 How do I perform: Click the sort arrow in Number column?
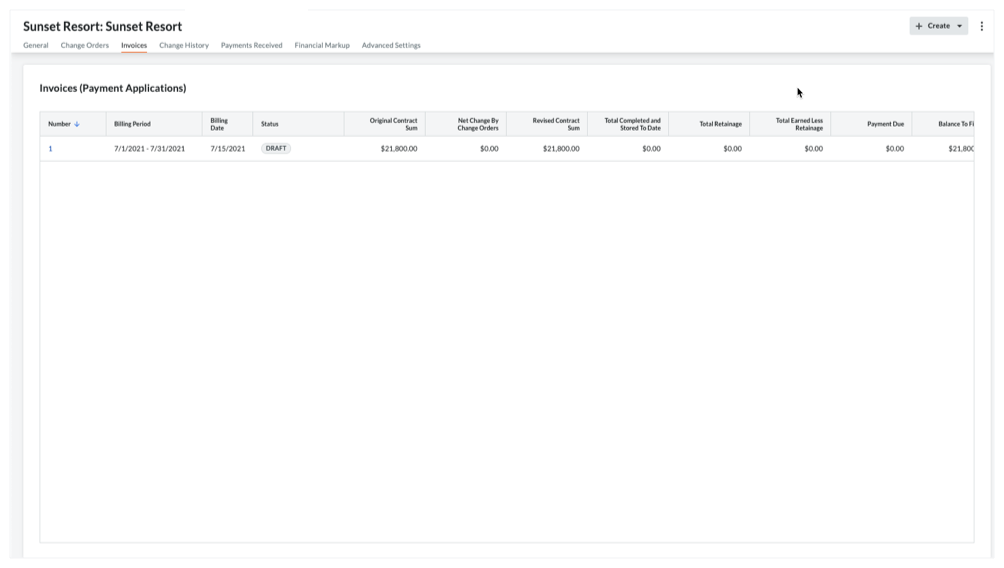click(77, 124)
